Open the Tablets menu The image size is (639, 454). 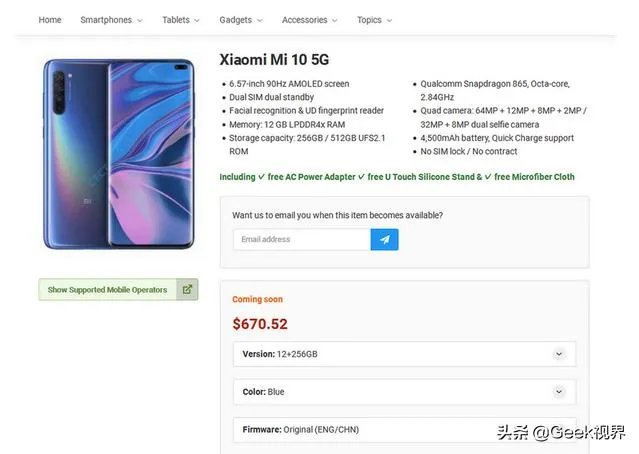181,20
